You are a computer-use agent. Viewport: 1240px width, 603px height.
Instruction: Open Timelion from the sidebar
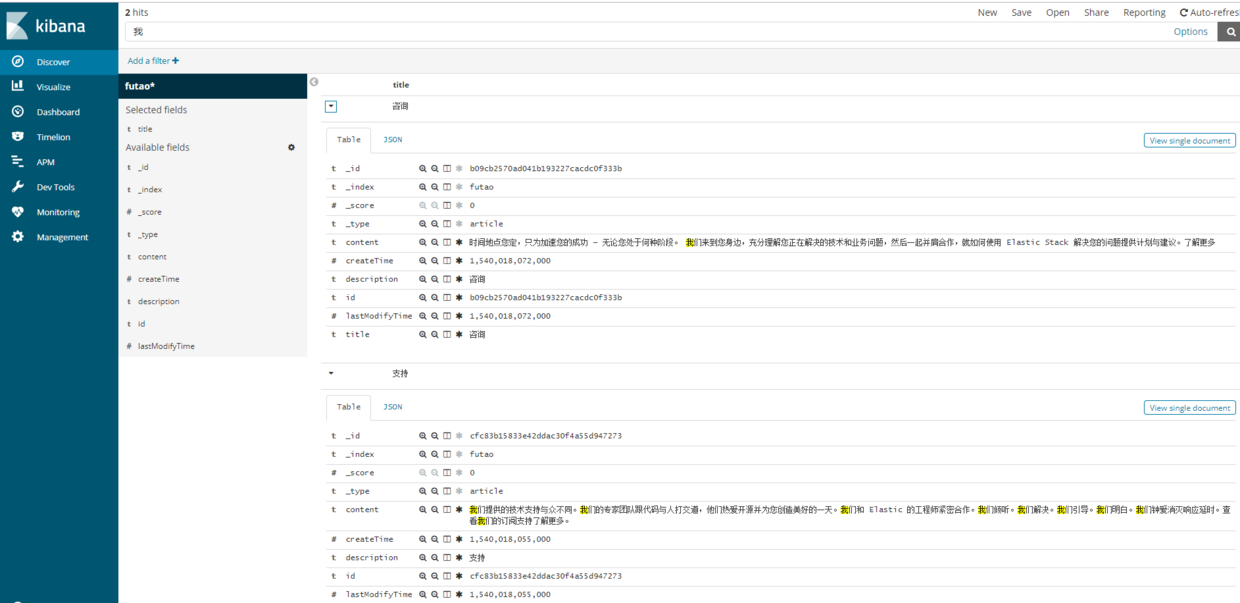[58, 137]
